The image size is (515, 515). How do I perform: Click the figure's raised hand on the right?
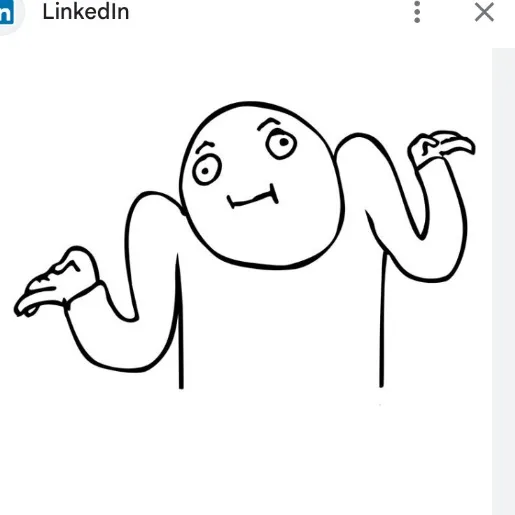(441, 148)
